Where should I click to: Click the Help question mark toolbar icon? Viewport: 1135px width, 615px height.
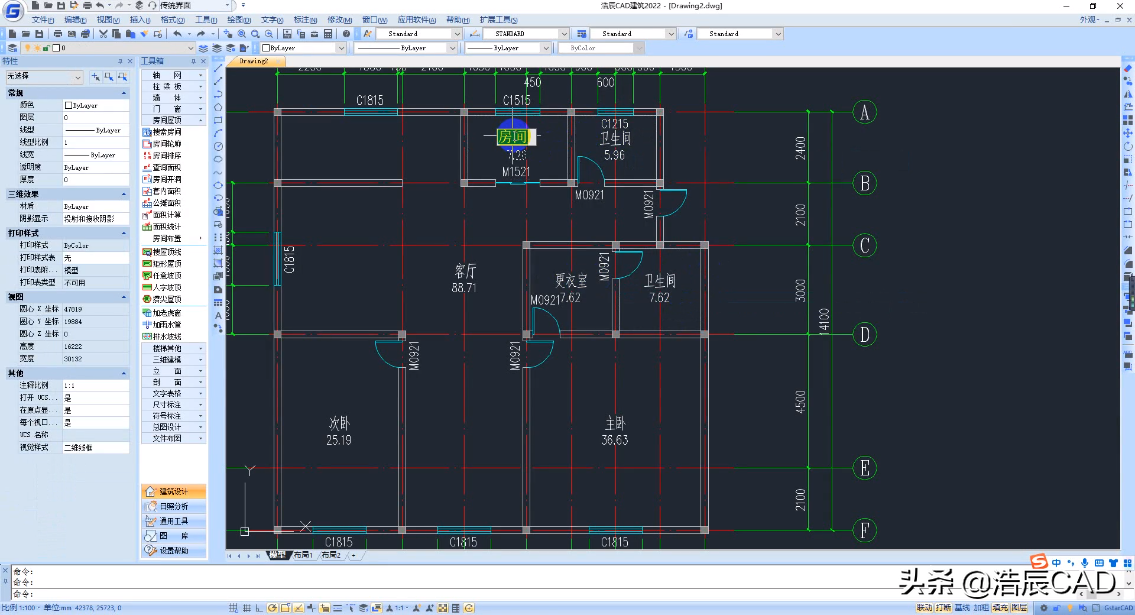(346, 34)
